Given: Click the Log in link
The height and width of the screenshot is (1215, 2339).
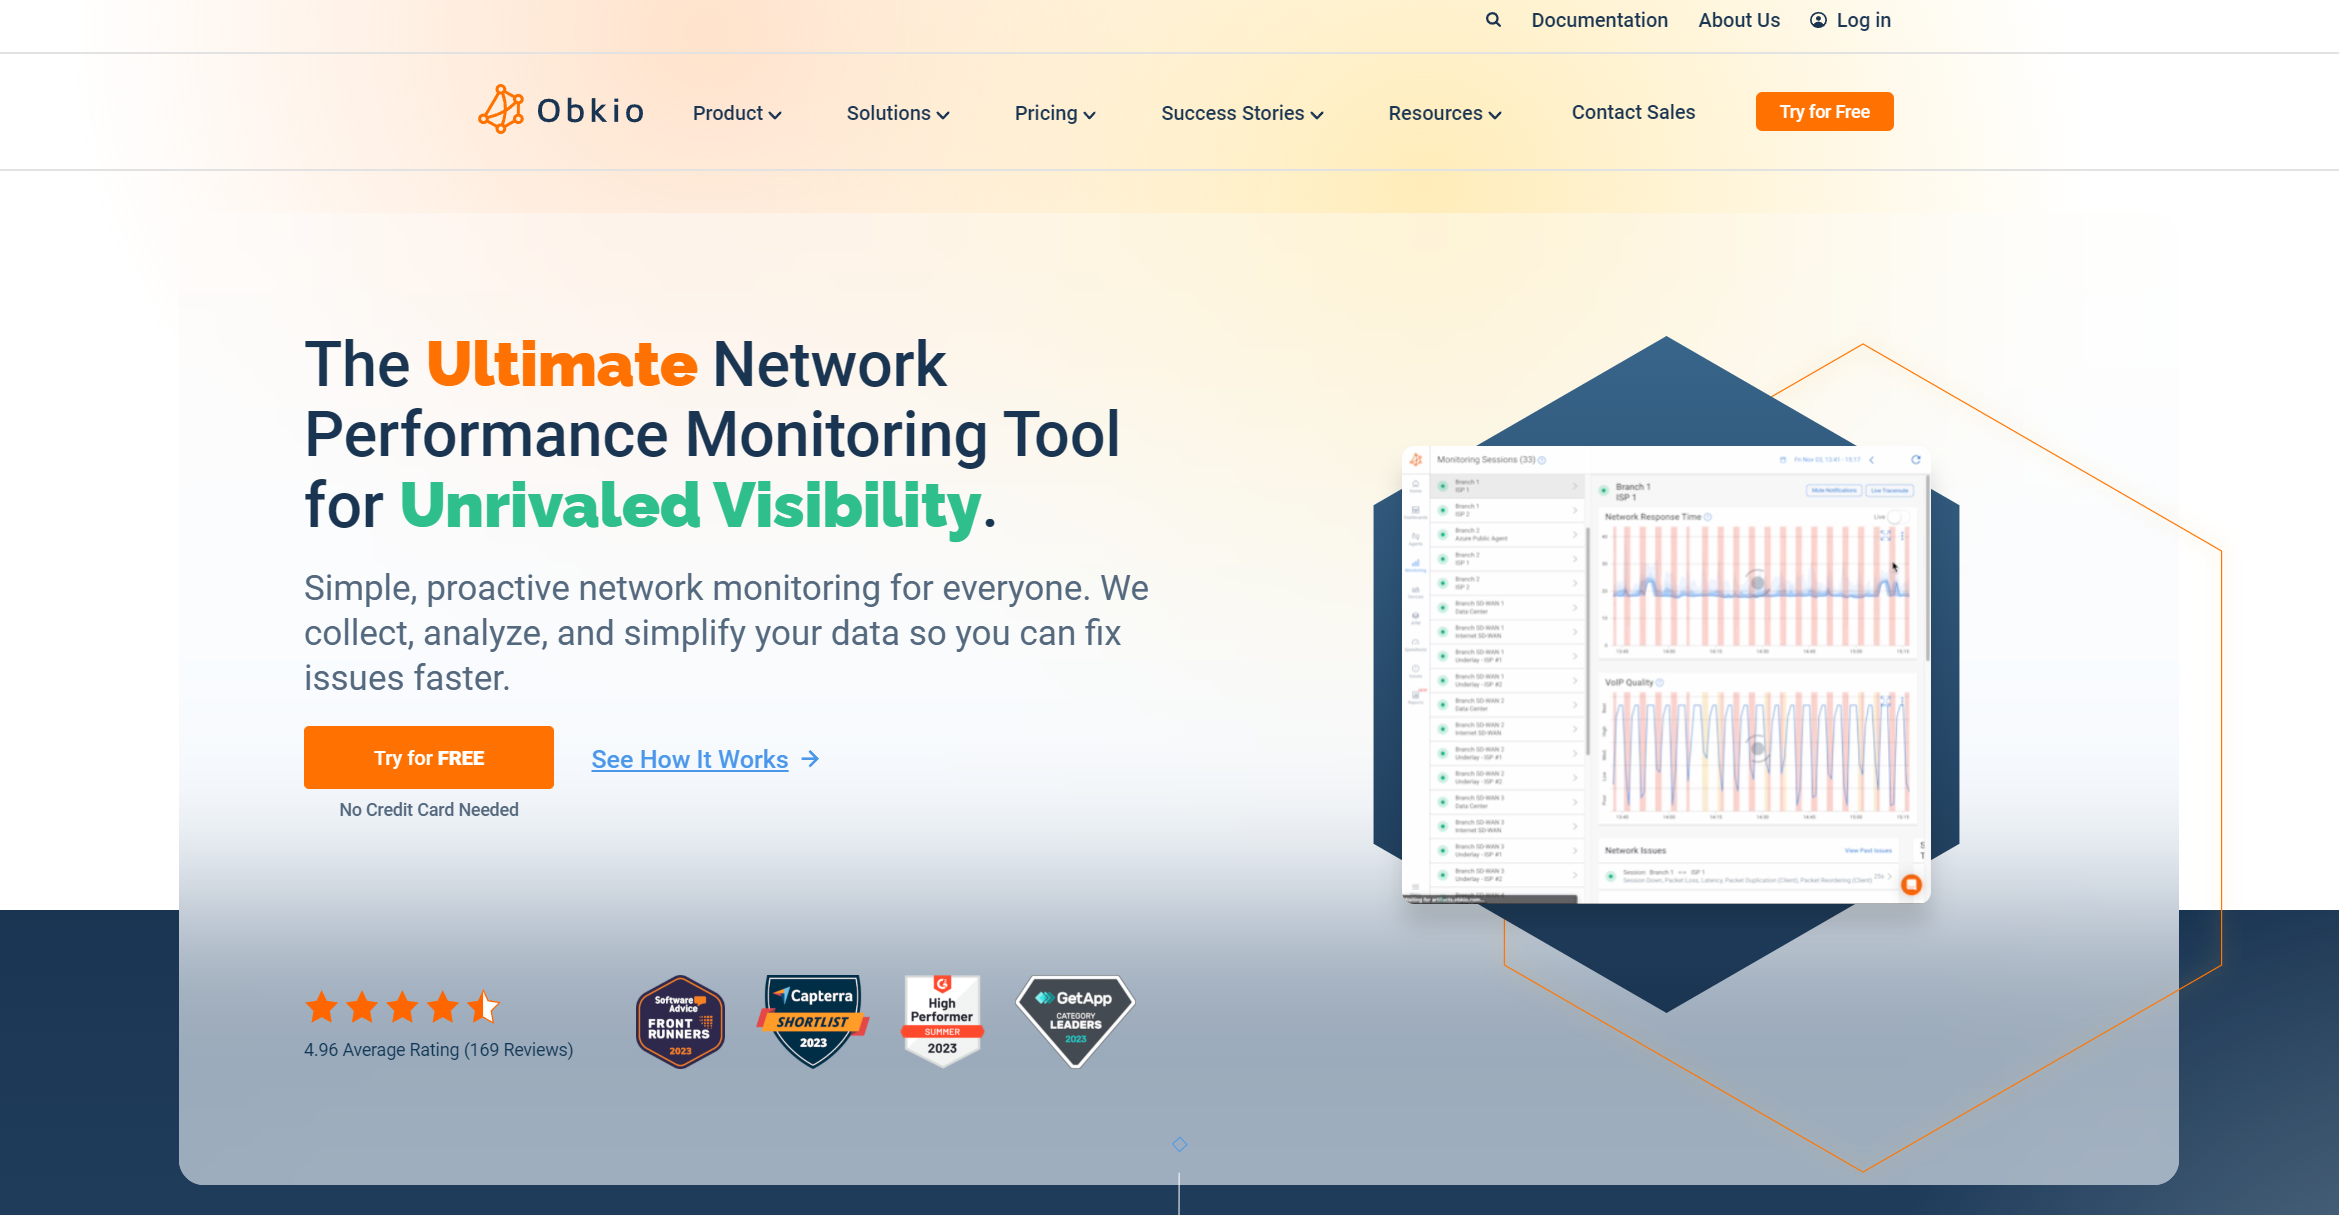Looking at the screenshot, I should (1850, 20).
